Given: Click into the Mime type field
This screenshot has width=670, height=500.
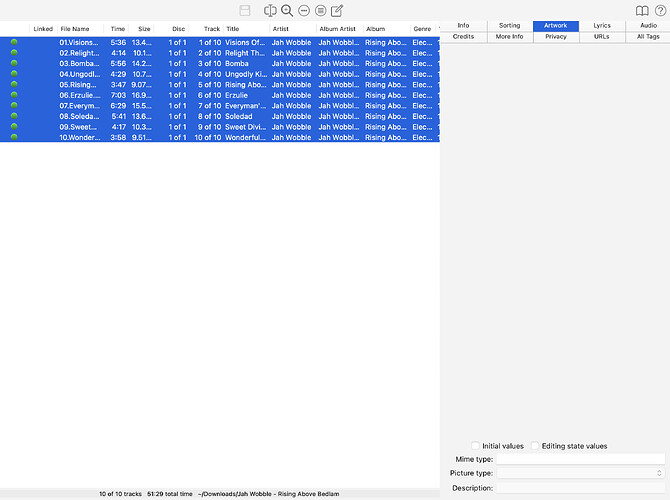Looking at the screenshot, I should pos(581,459).
